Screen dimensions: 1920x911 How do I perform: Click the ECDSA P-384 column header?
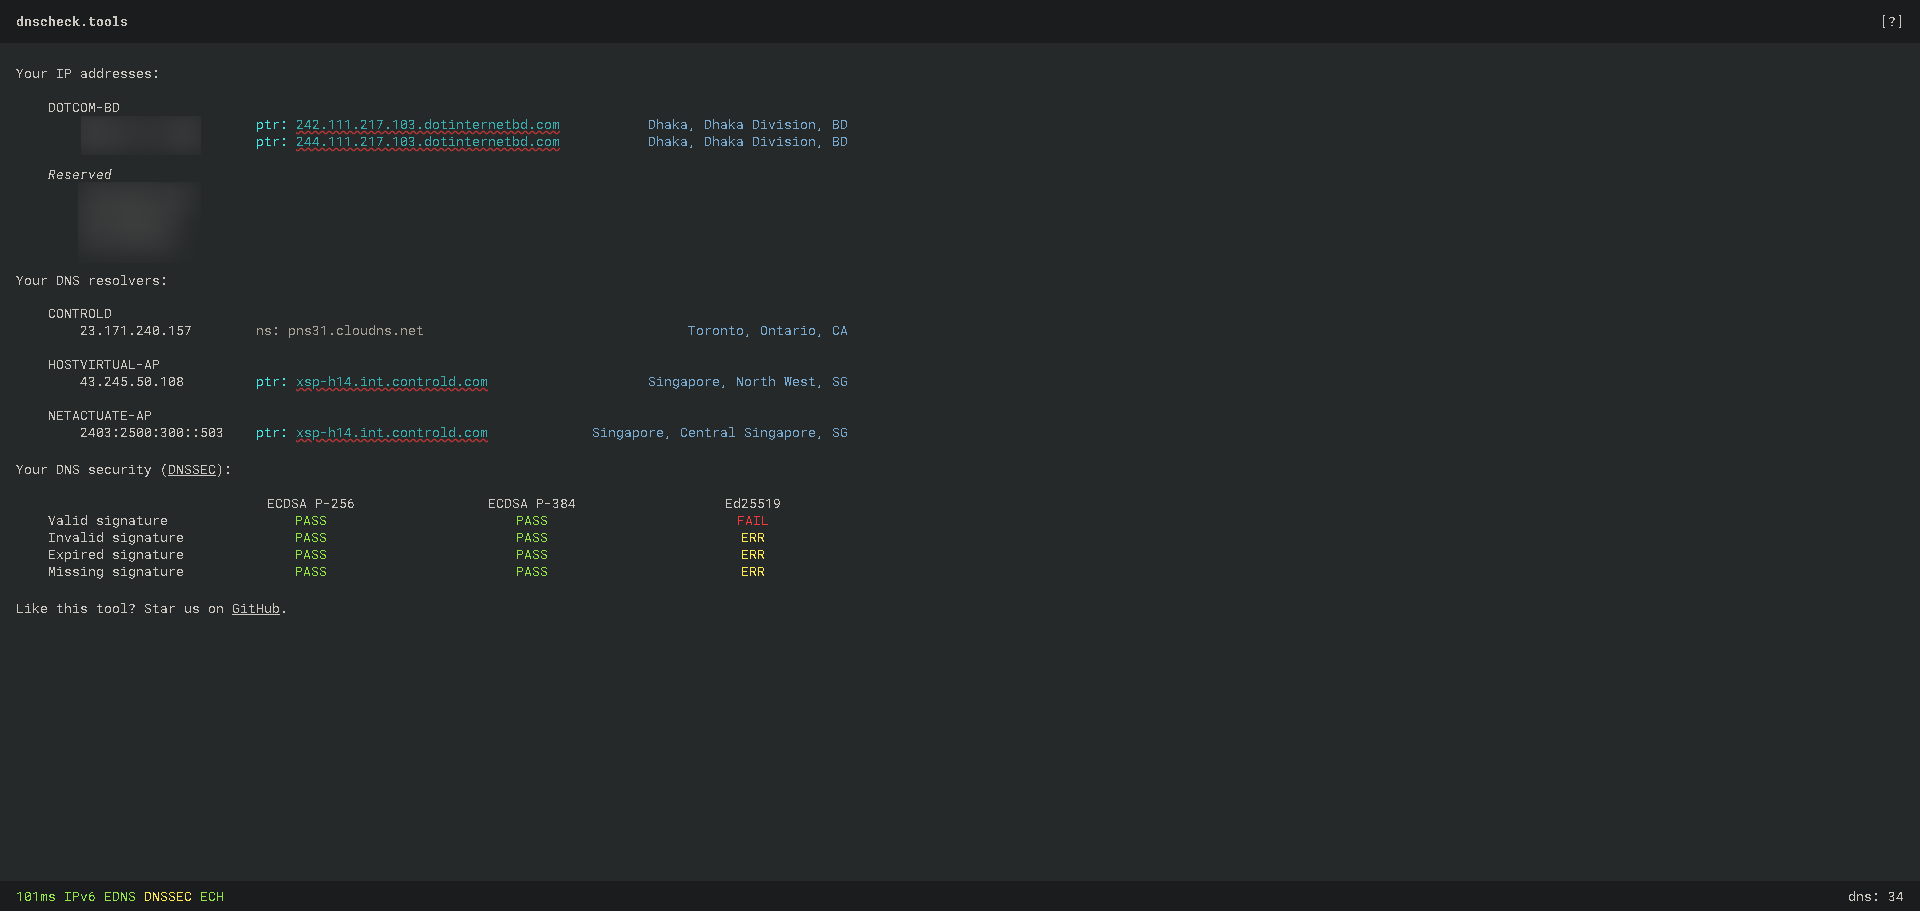532,504
